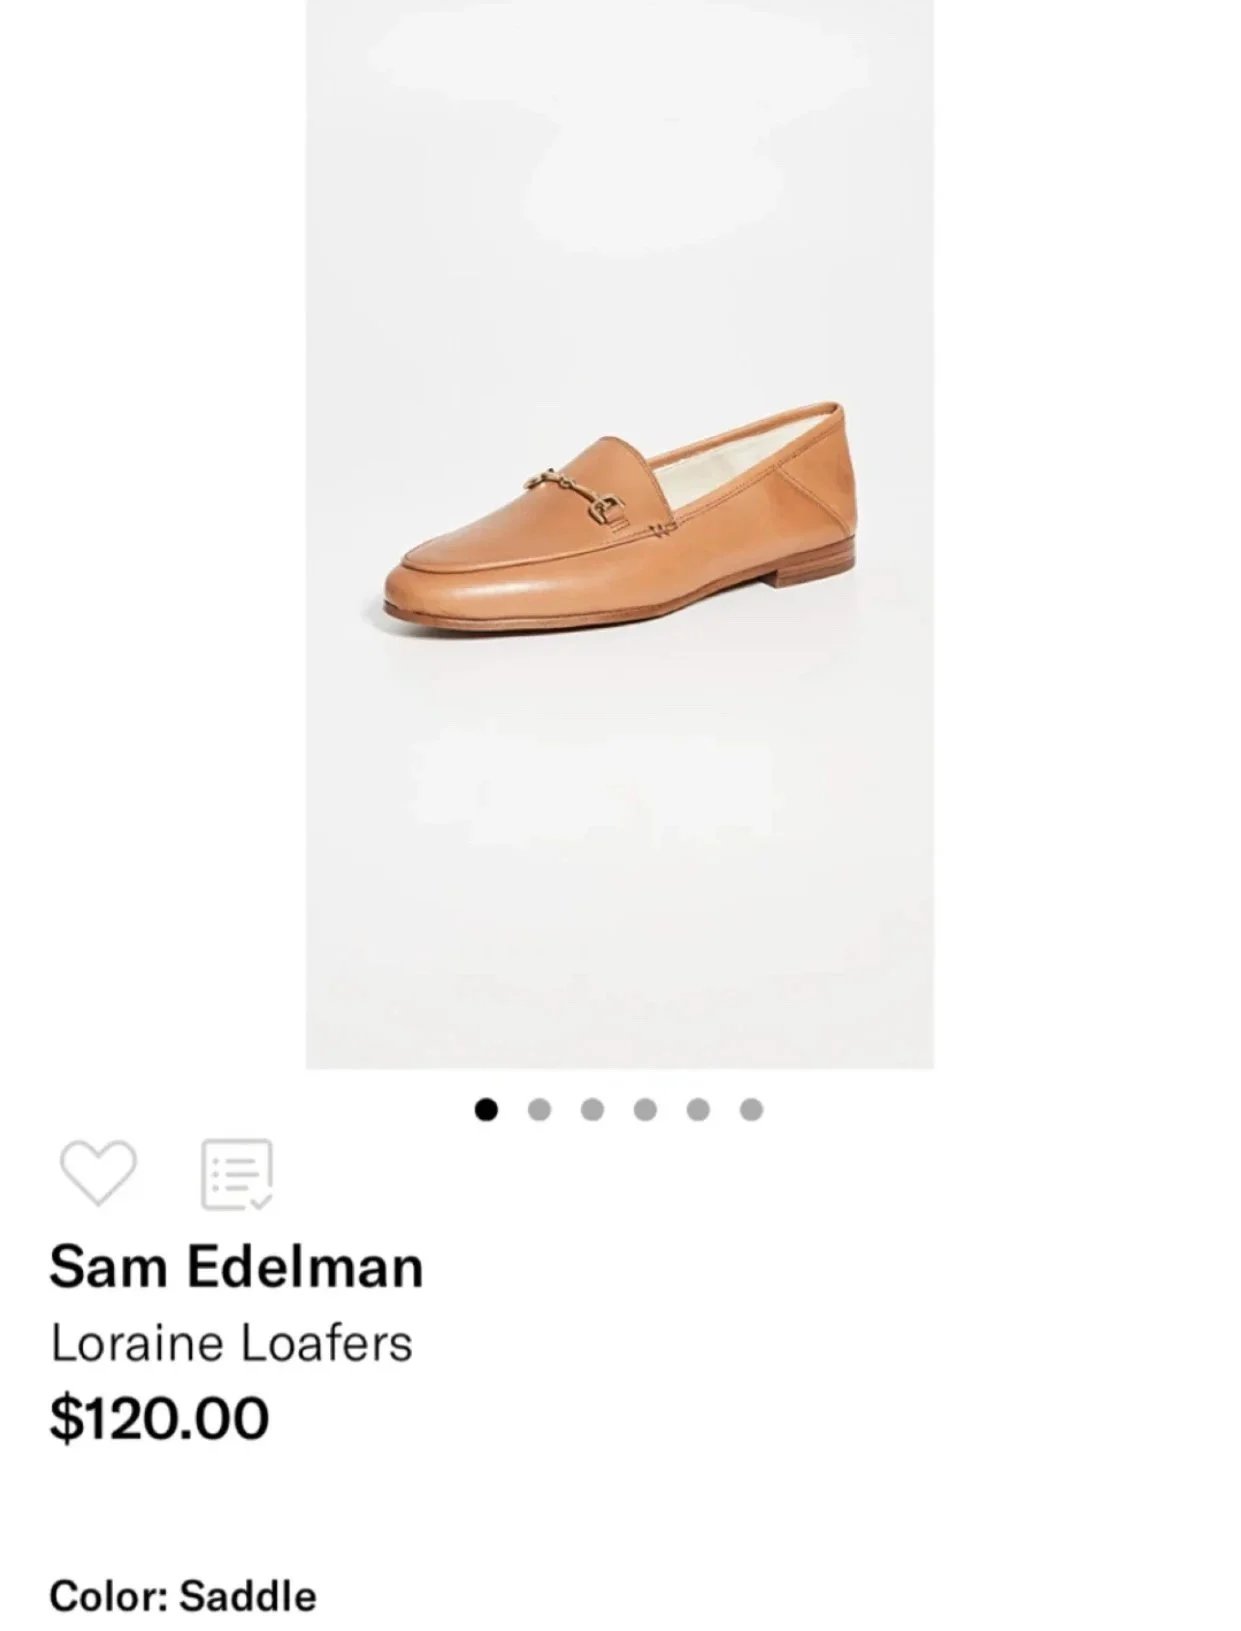Screen dimensions: 1241x1631
Task: Click the Loraine Loafers product title
Action: (x=231, y=1343)
